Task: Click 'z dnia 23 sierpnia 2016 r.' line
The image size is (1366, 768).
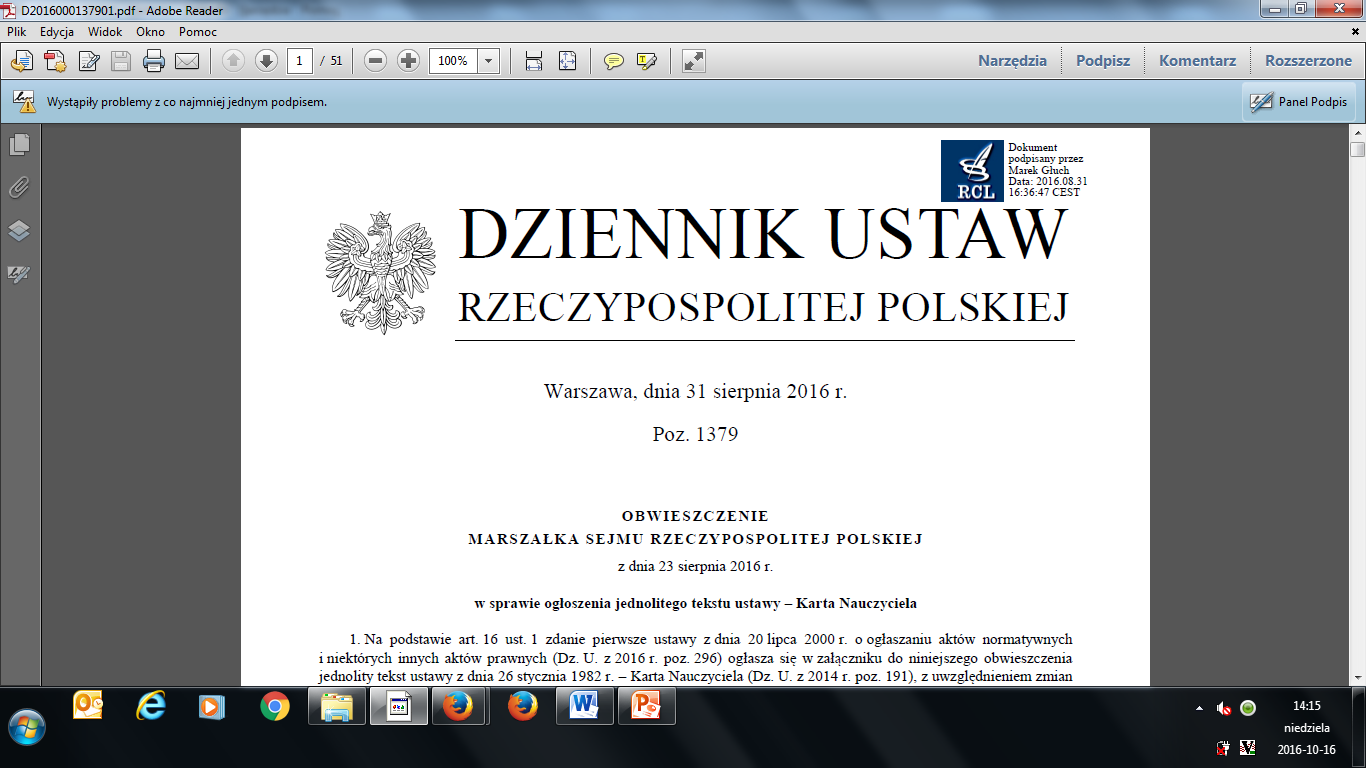Action: click(695, 567)
